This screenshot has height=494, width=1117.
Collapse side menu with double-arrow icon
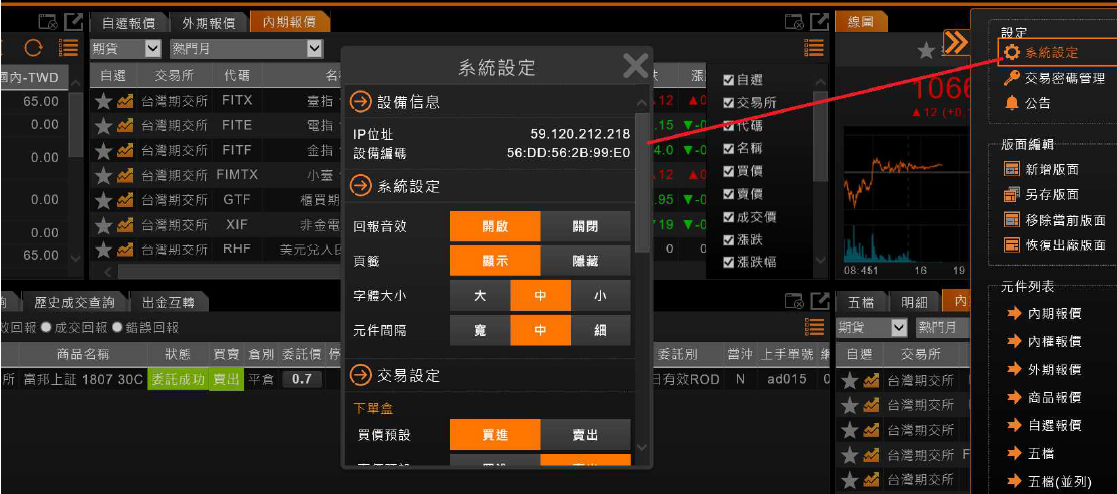tap(956, 42)
